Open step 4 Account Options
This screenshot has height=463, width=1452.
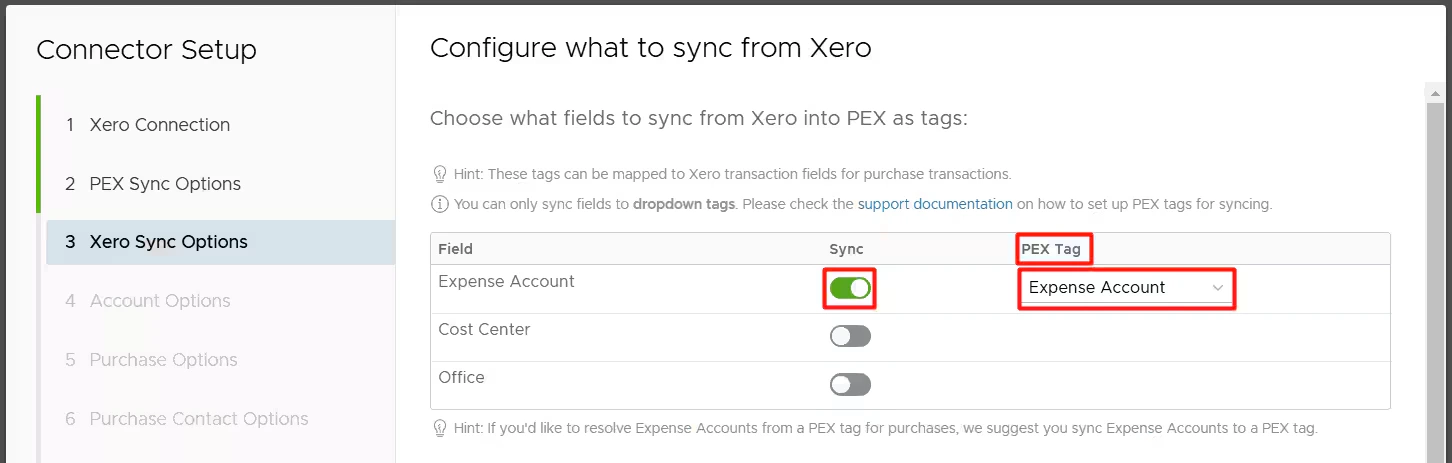[x=160, y=301]
